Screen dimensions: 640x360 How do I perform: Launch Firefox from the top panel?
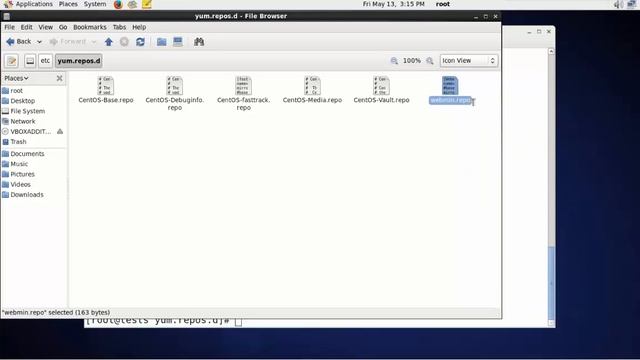coord(118,4)
